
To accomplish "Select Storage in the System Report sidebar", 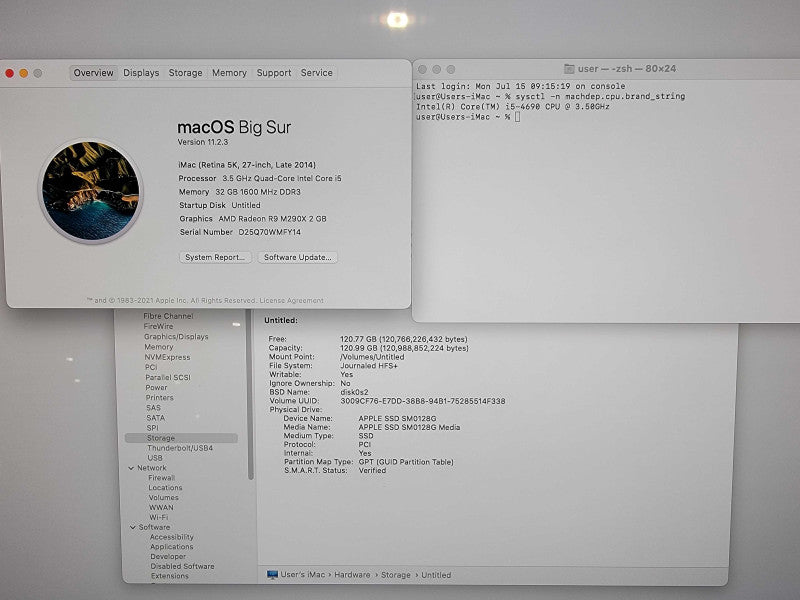I will 181,438.
